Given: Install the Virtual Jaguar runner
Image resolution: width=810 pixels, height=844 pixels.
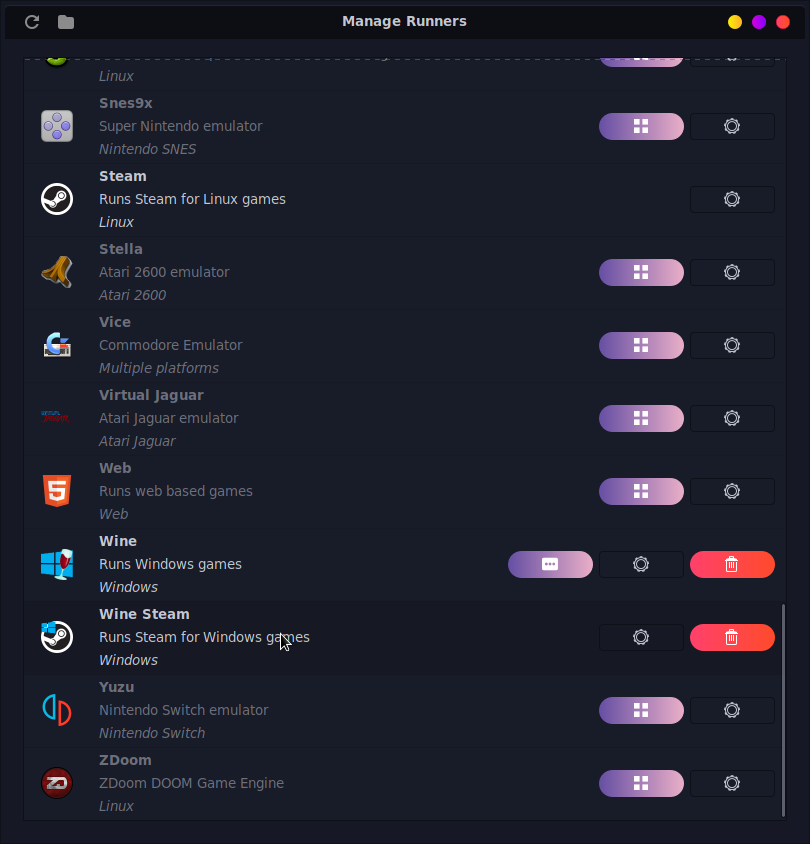Looking at the screenshot, I should coord(641,418).
